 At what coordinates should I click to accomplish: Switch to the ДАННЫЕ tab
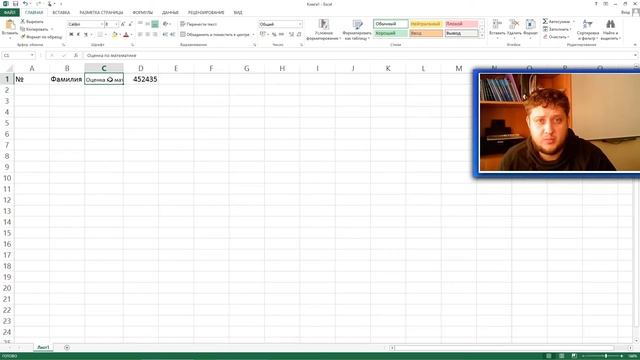(x=170, y=12)
